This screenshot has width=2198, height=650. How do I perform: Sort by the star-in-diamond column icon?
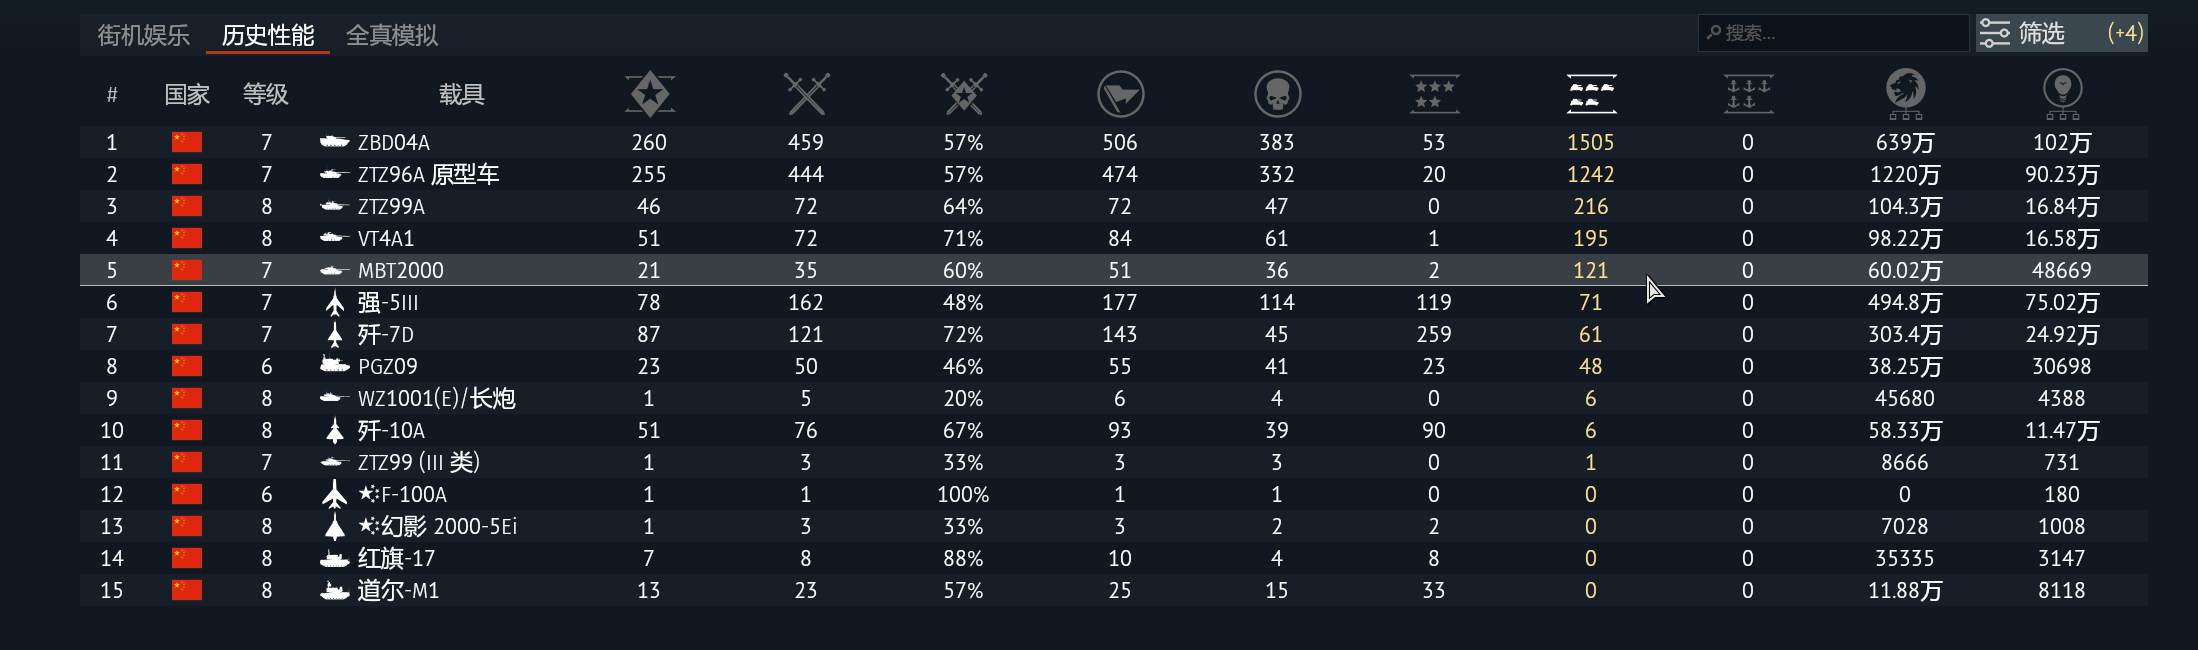click(x=649, y=94)
